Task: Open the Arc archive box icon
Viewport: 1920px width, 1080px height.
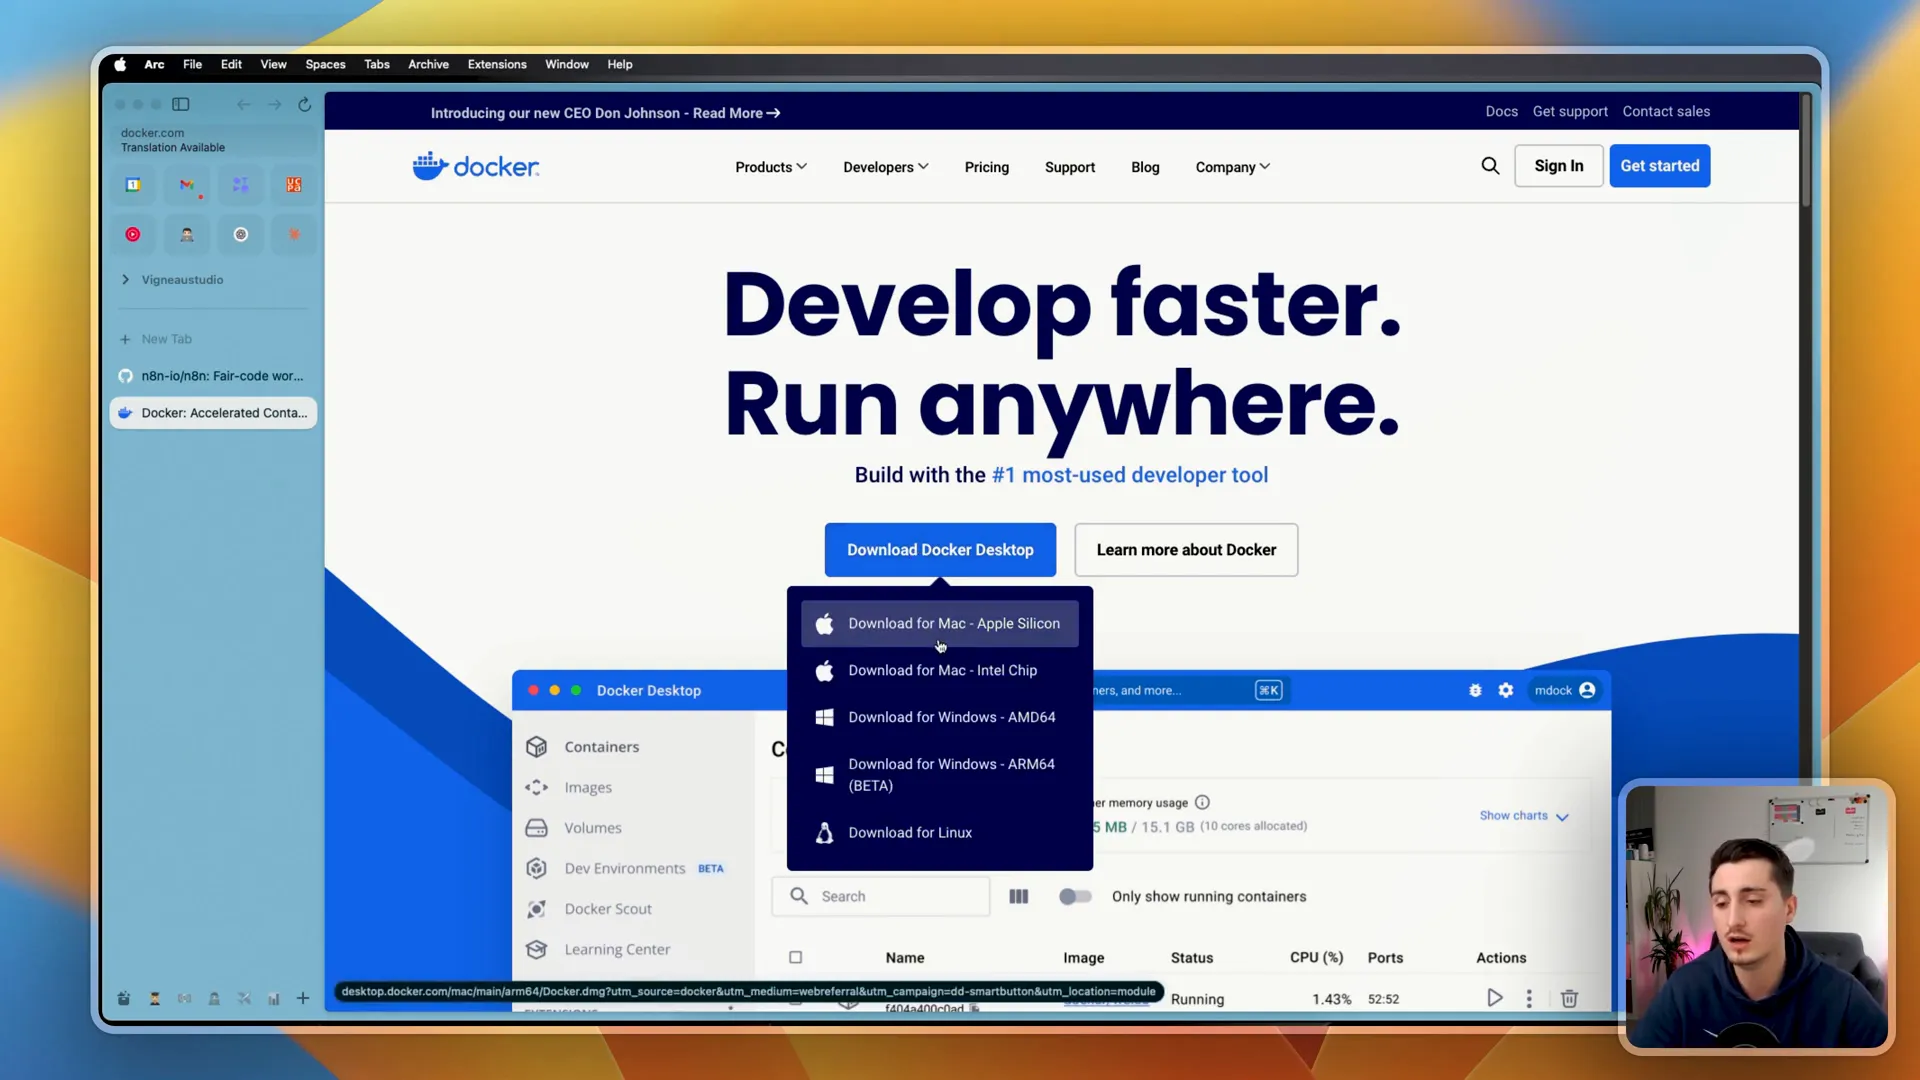Action: pos(124,998)
